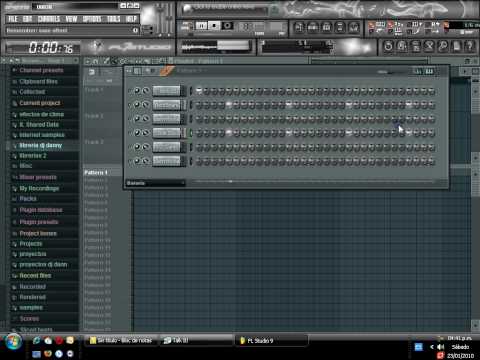Open the Batería channel filter dropdown
Screen dimensions: 480x360
pyautogui.click(x=155, y=183)
